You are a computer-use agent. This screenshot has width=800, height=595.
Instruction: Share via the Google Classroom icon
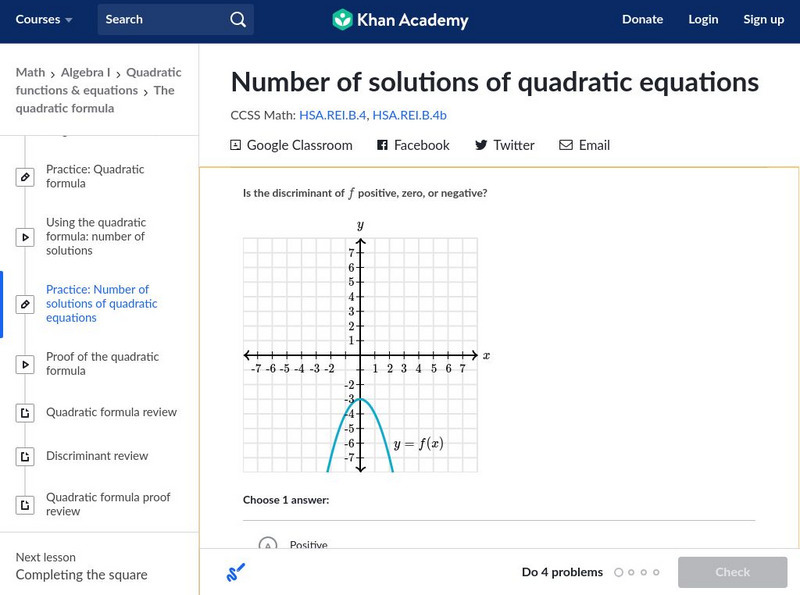(x=236, y=145)
